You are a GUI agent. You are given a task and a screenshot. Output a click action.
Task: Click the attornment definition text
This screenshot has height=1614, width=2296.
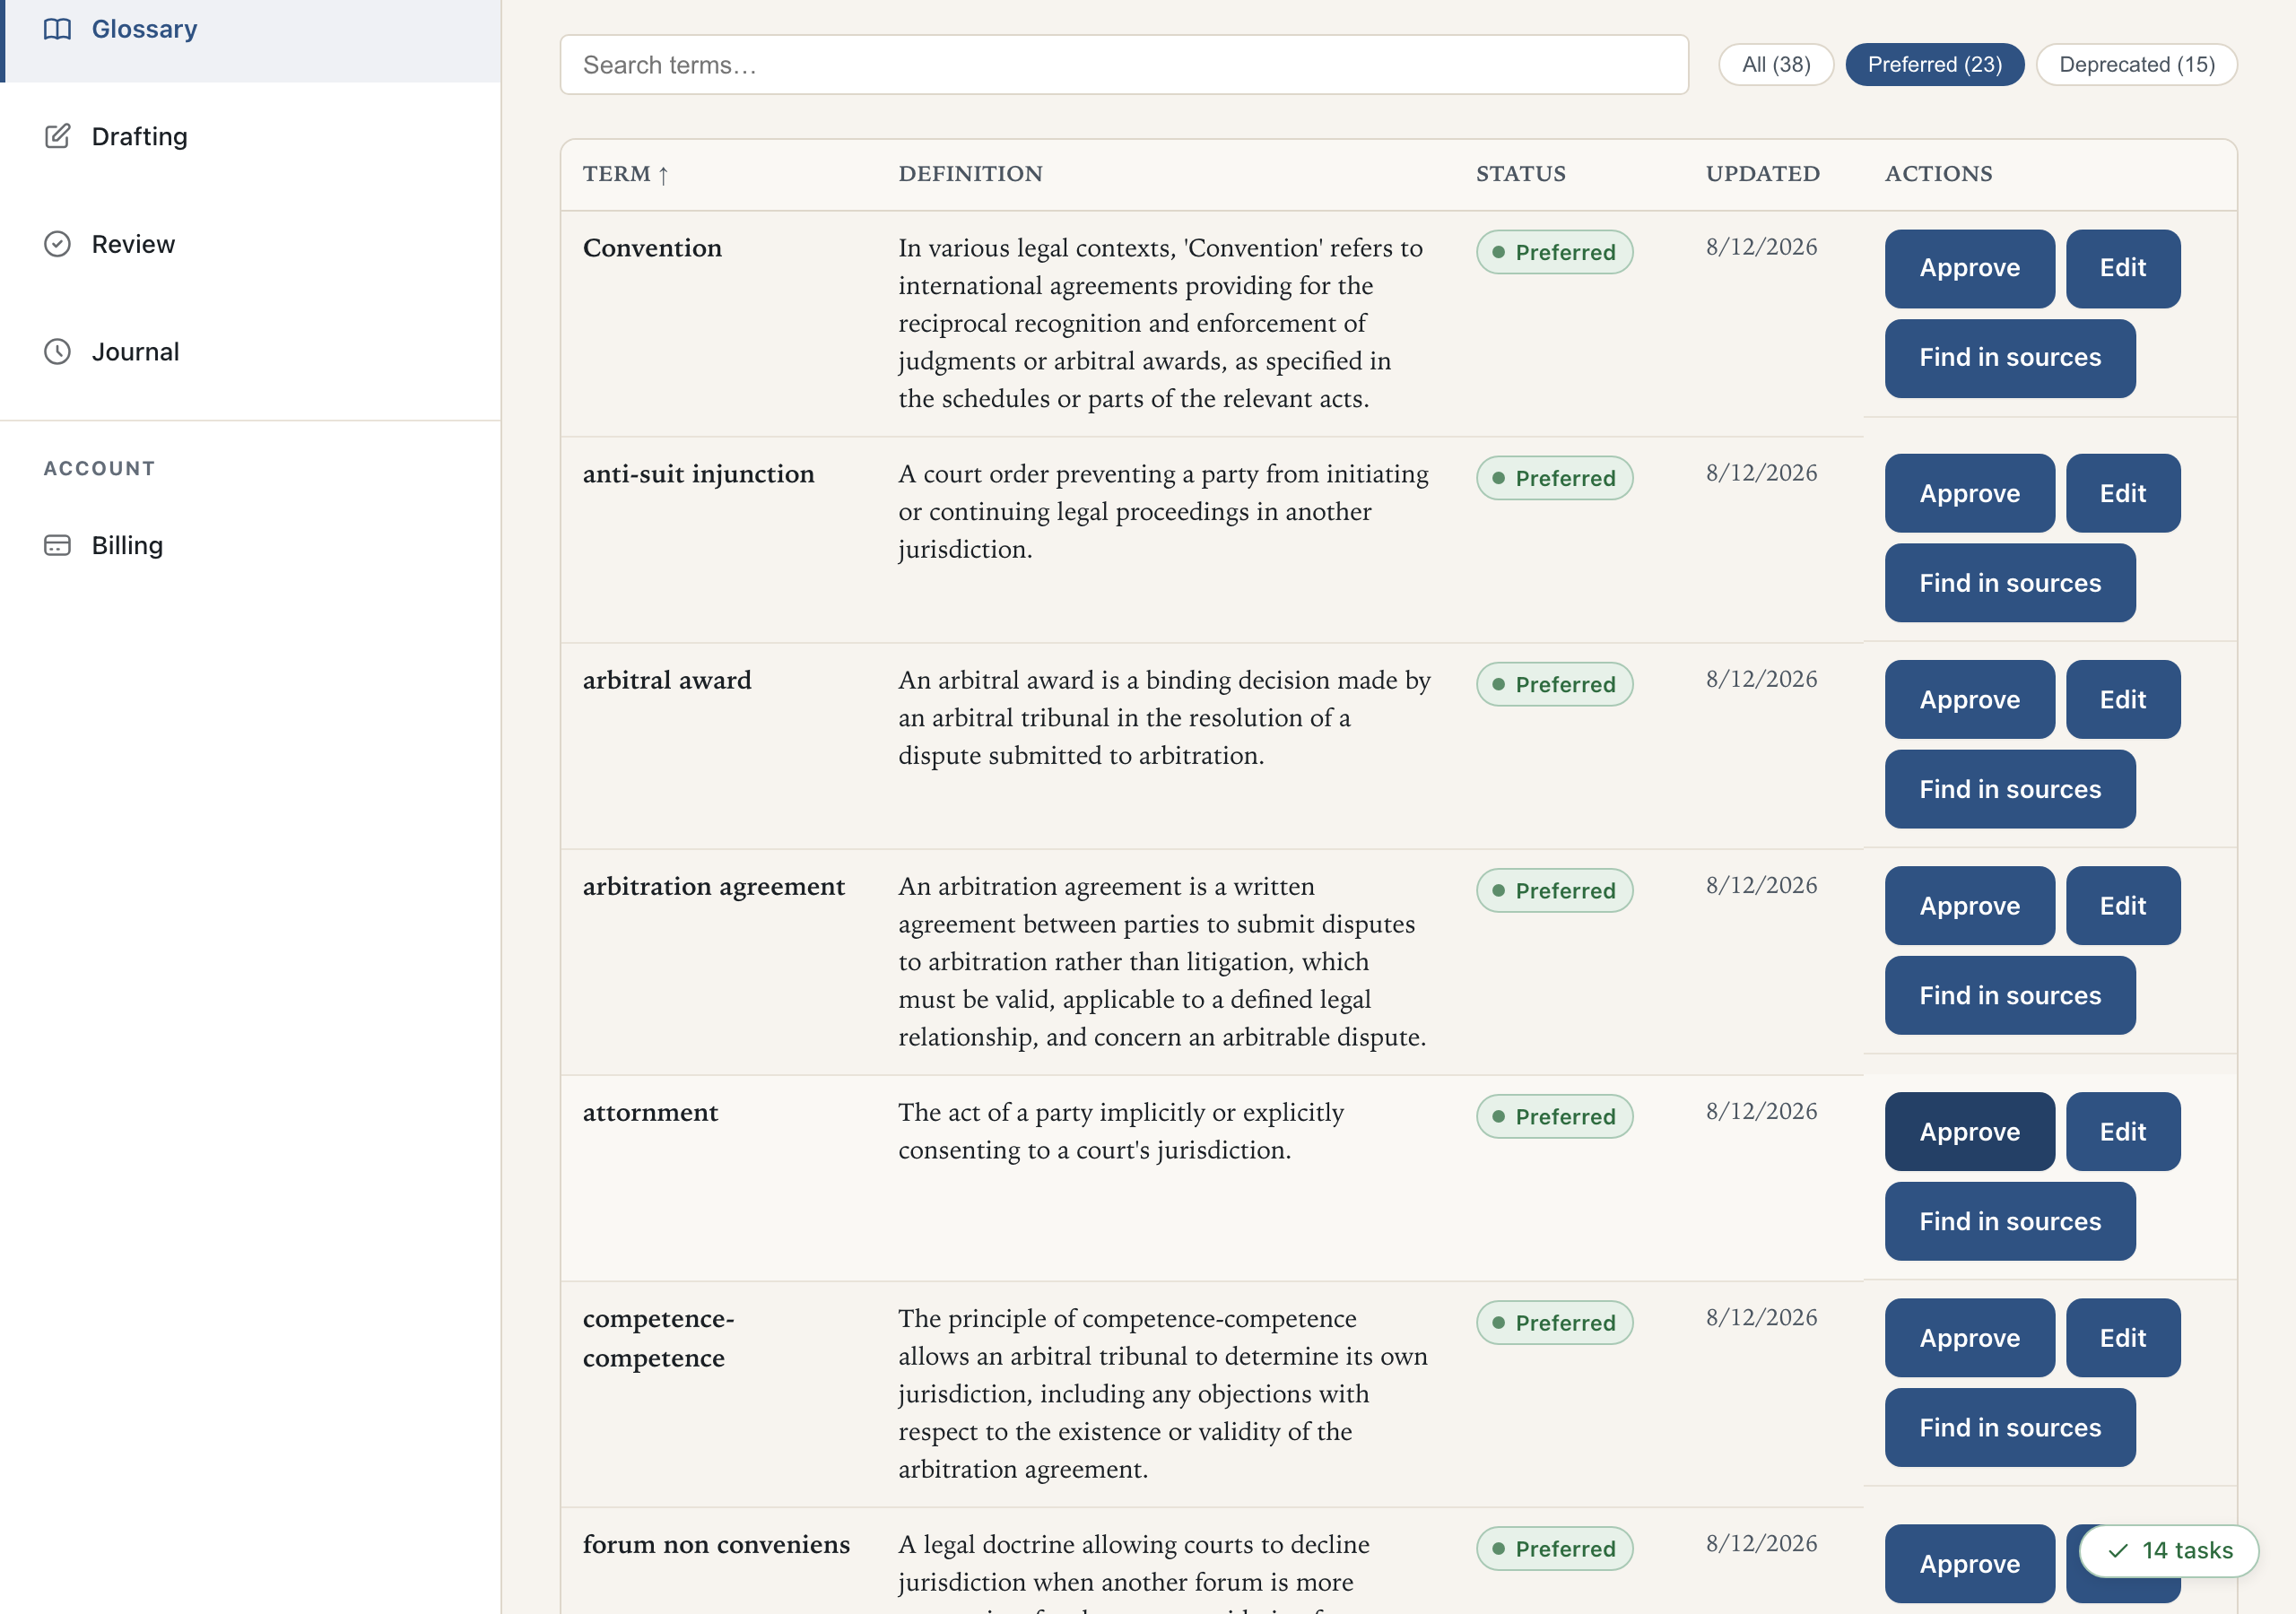point(1120,1131)
